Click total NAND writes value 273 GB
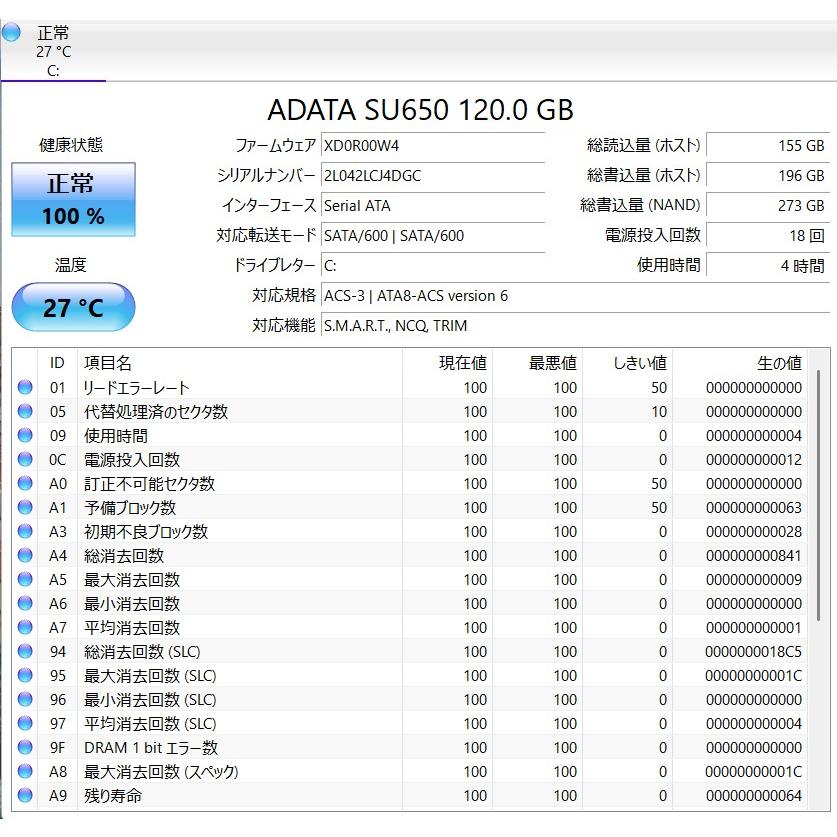Screen dimensions: 837x837 (768, 206)
